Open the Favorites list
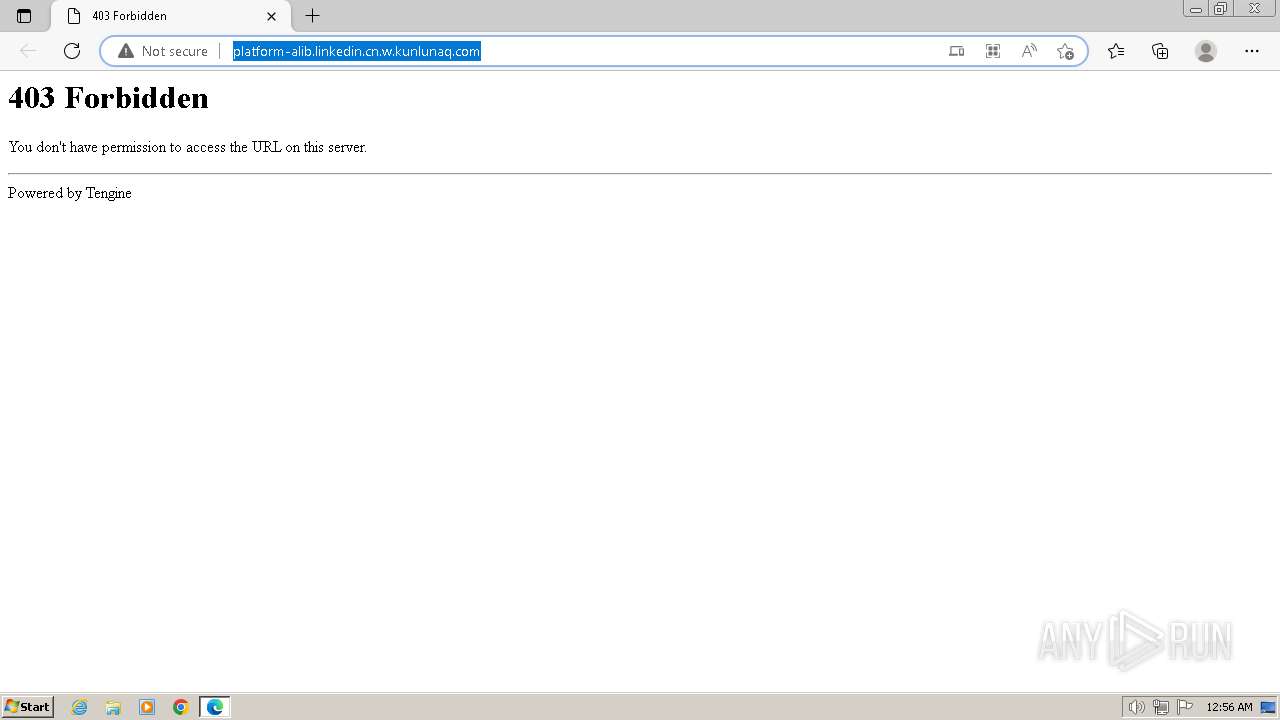Viewport: 1280px width, 720px height. pyautogui.click(x=1116, y=51)
